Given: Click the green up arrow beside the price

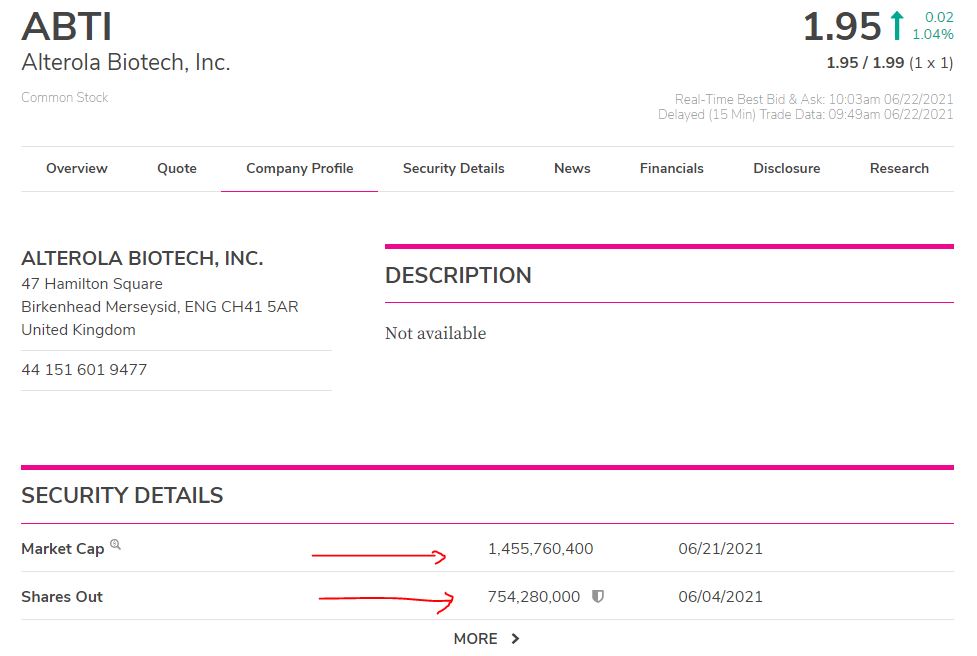Looking at the screenshot, I should point(897,27).
